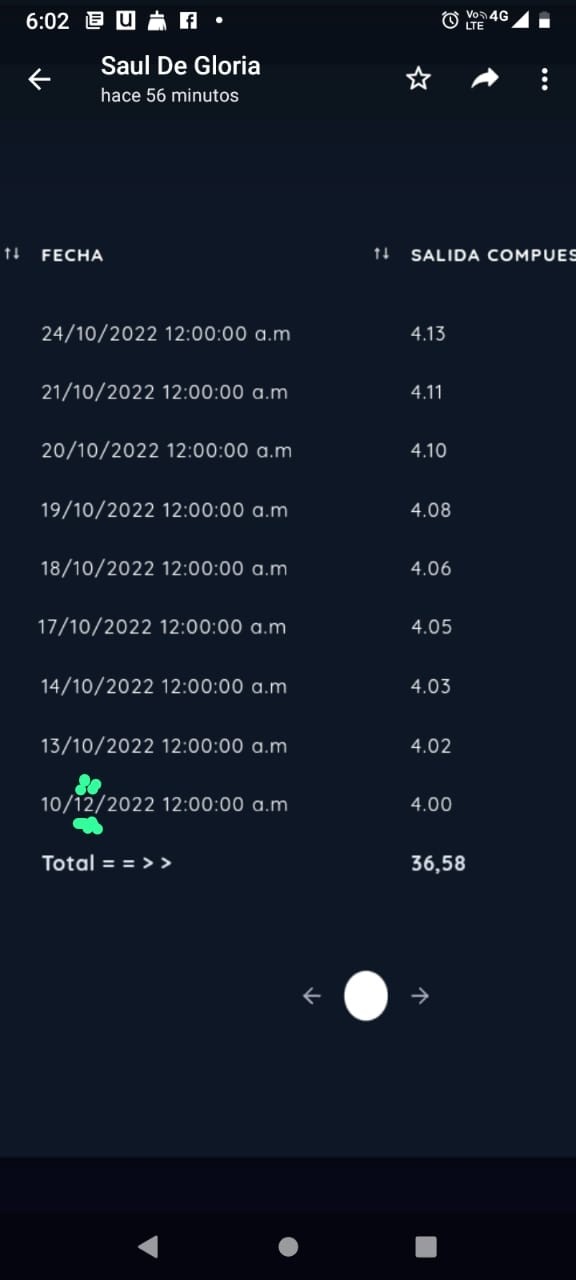The width and height of the screenshot is (576, 1280).
Task: Select the white current page indicator
Action: [366, 995]
